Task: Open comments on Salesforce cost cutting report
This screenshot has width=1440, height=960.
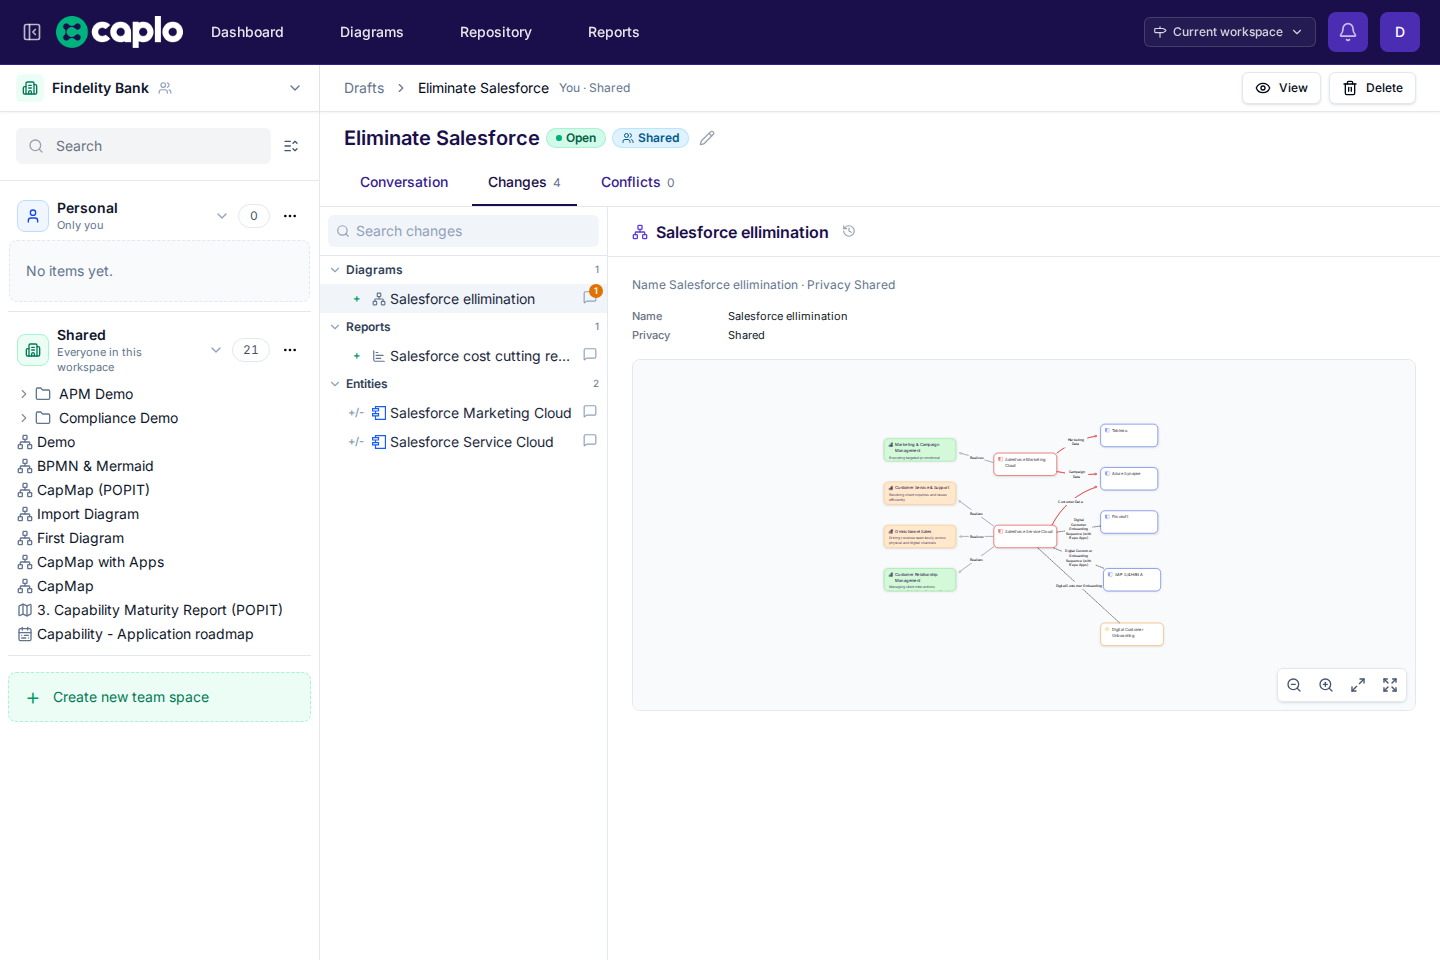Action: coord(590,355)
